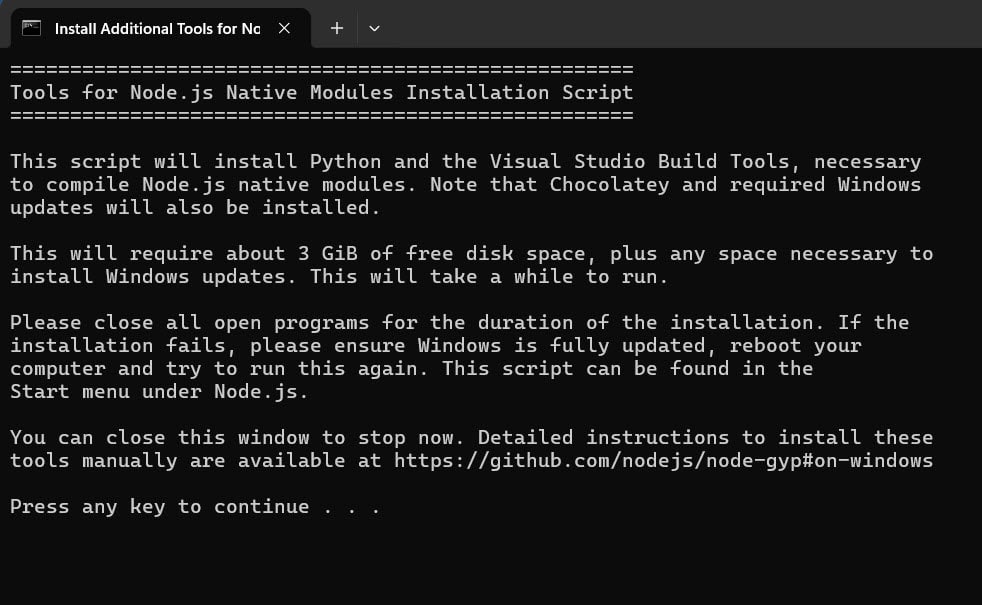
Task: Click the bottom equals-sign separator line
Action: coord(322,115)
